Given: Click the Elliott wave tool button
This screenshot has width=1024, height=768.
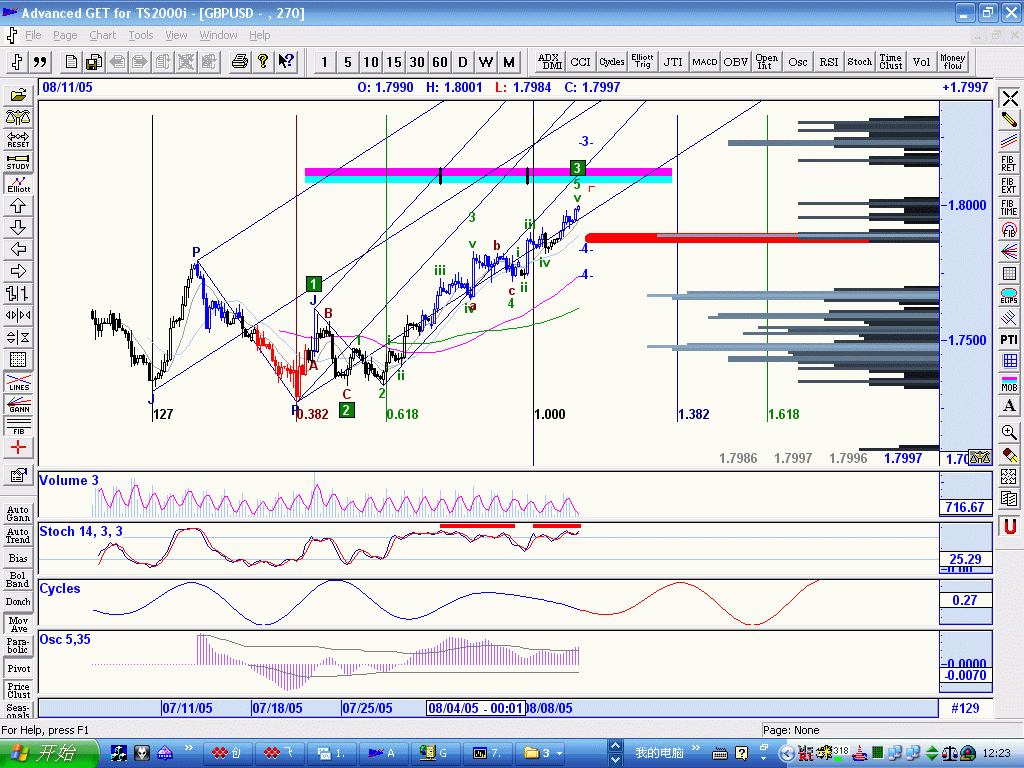Looking at the screenshot, I should click(18, 183).
